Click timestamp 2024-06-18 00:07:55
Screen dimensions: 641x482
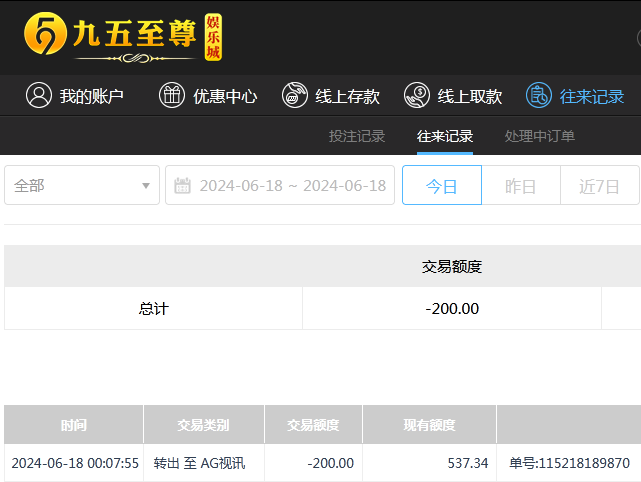75,463
